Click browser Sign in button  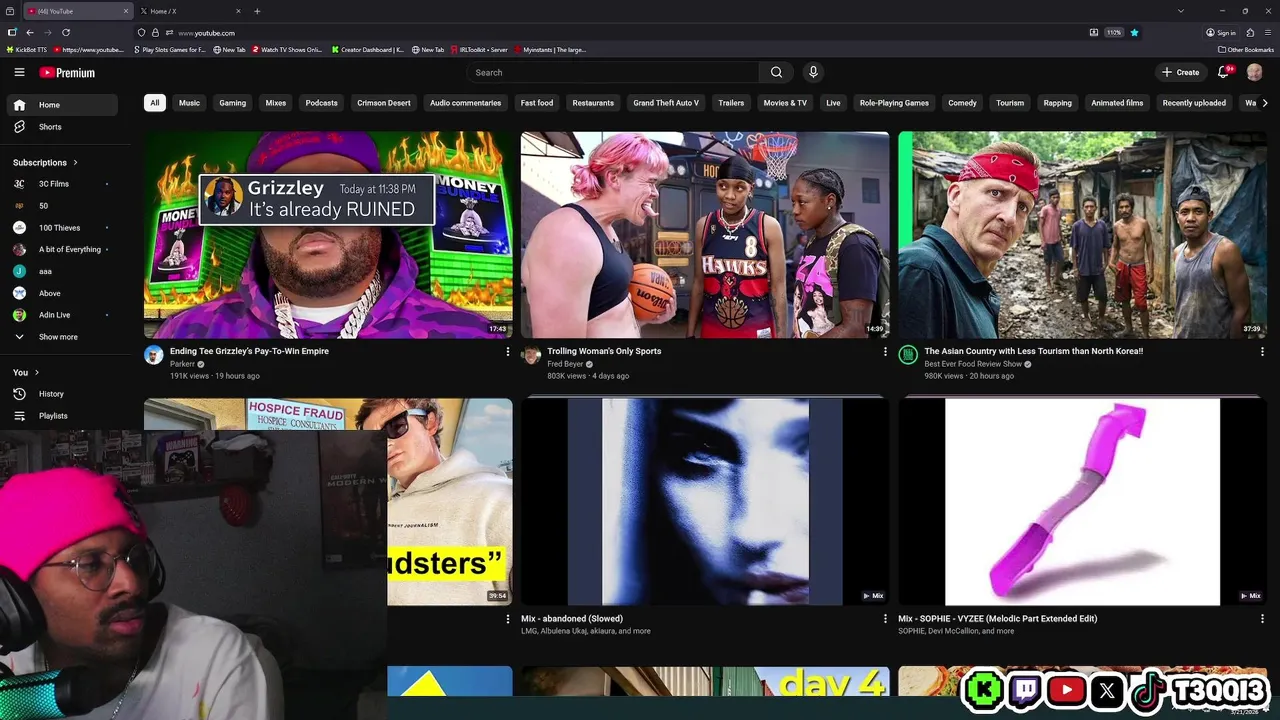click(1221, 33)
